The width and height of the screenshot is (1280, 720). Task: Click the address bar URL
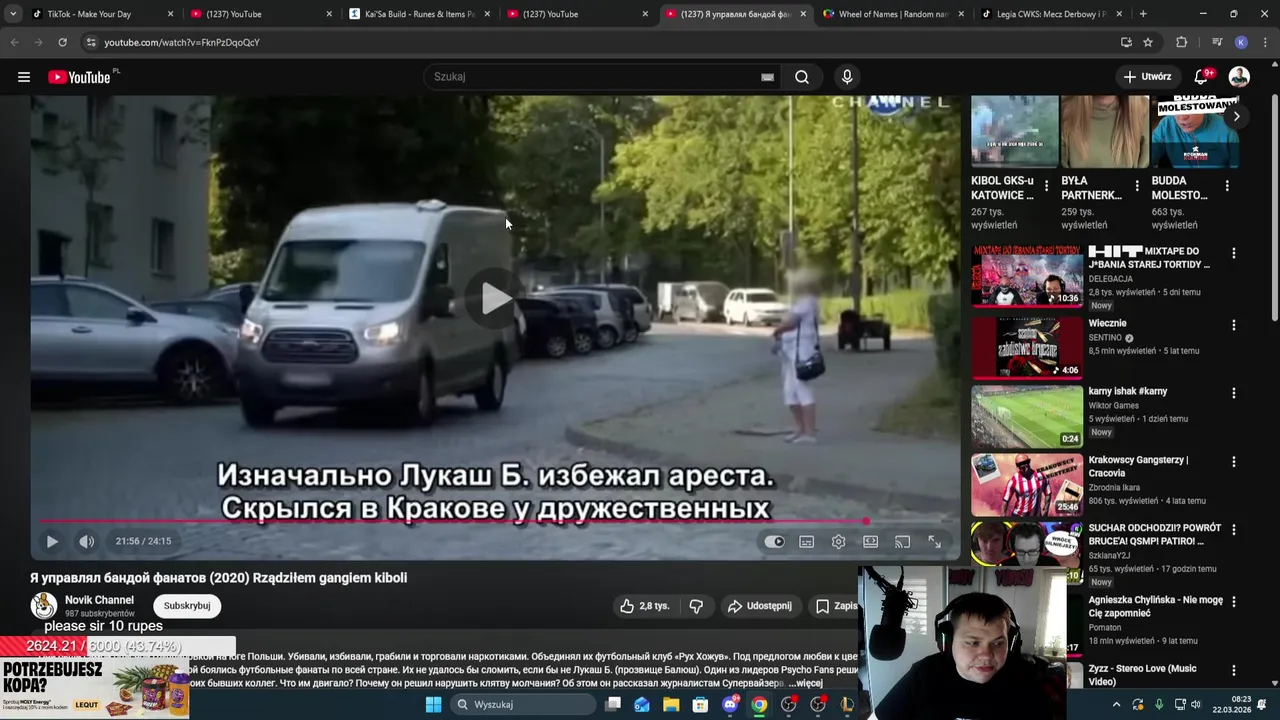(181, 42)
